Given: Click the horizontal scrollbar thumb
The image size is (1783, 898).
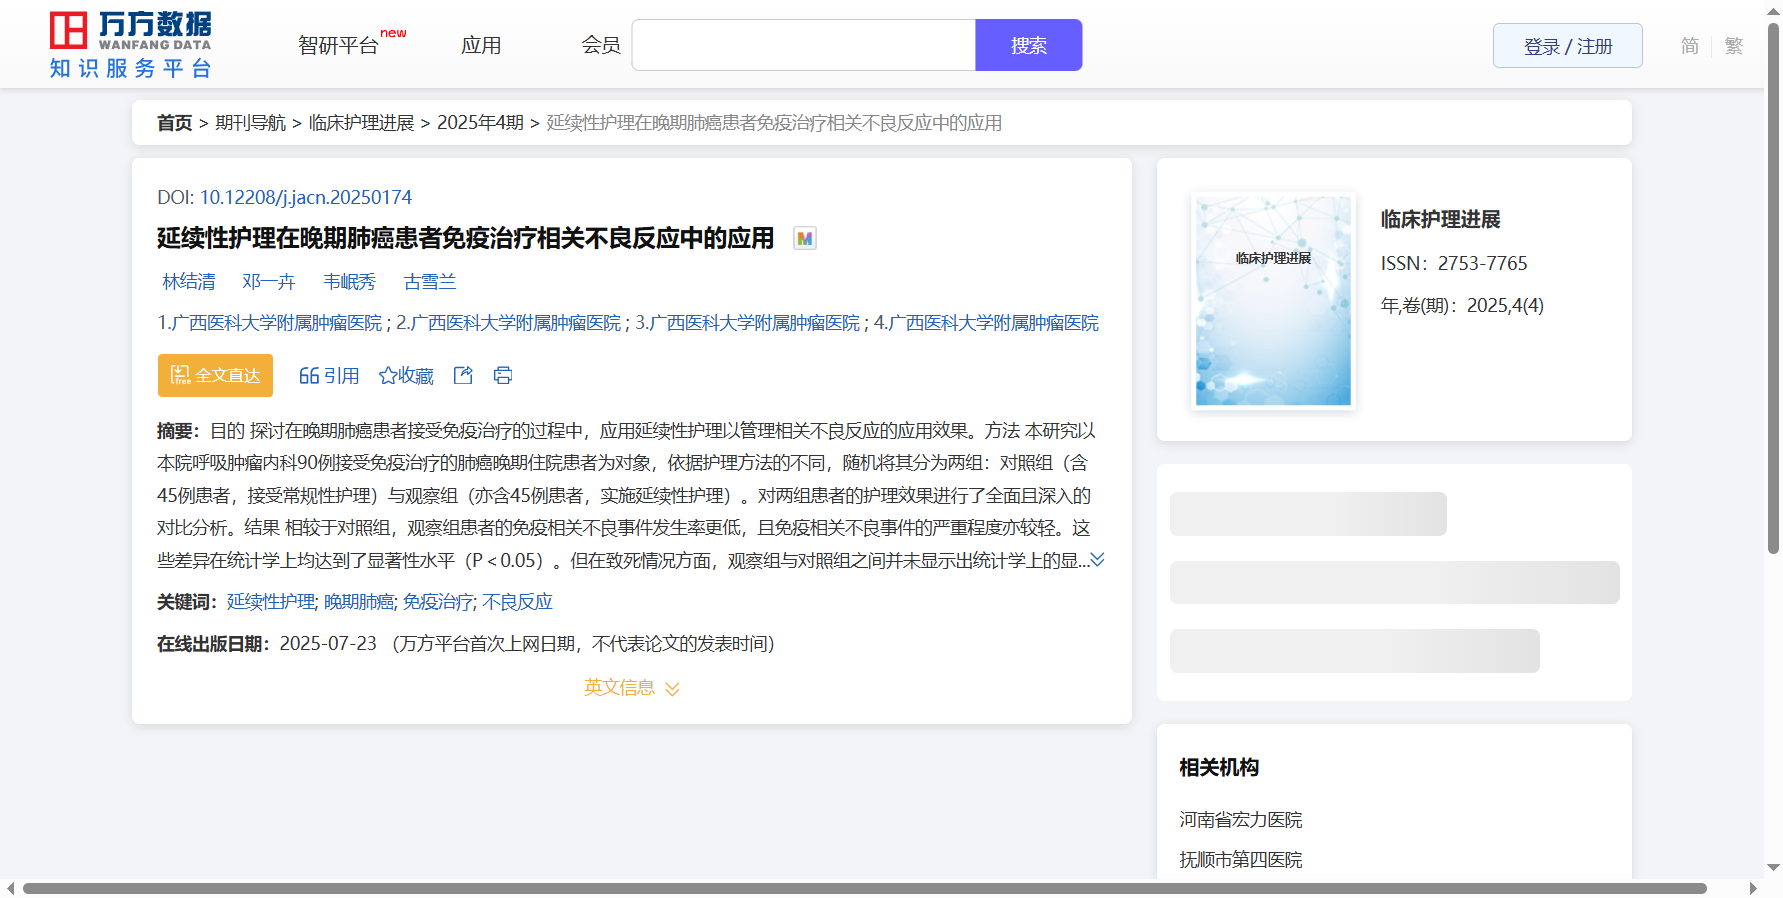Looking at the screenshot, I should 864,888.
